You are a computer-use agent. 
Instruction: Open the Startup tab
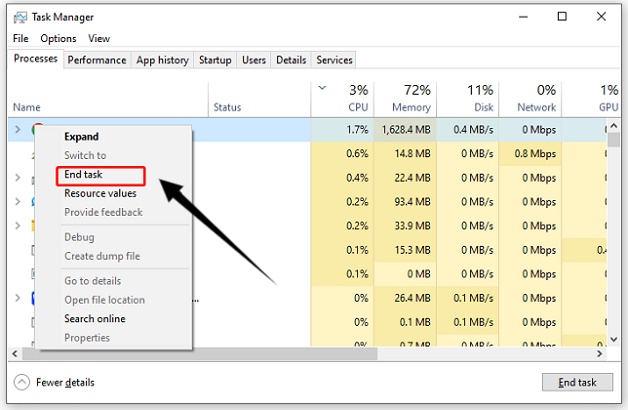tap(215, 60)
